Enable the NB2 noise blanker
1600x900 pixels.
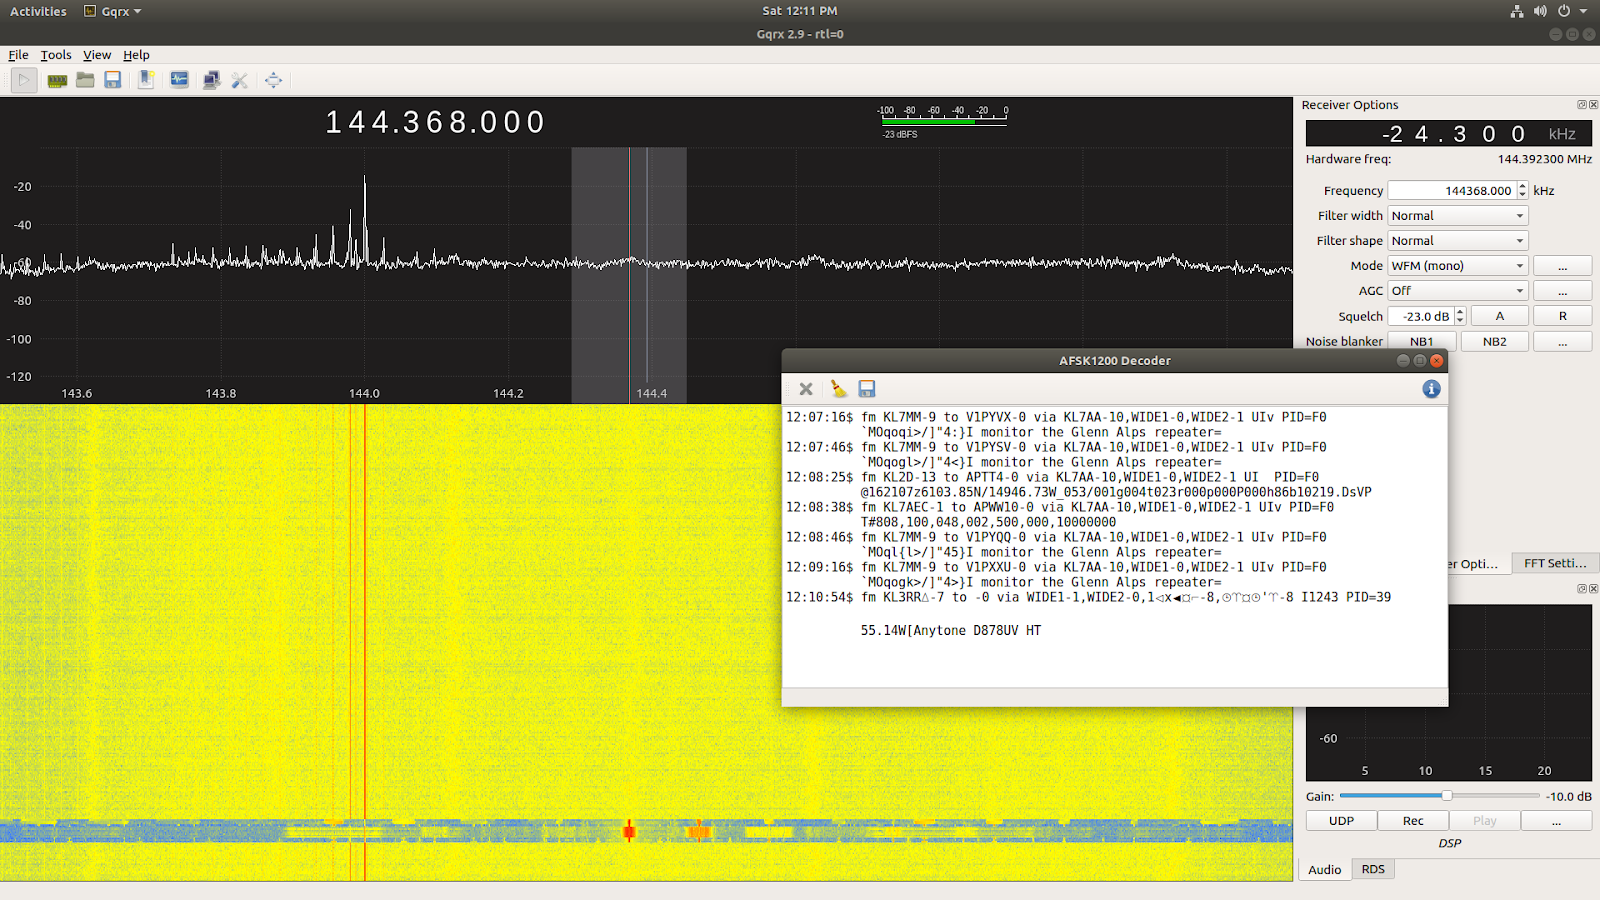[x=1494, y=341]
